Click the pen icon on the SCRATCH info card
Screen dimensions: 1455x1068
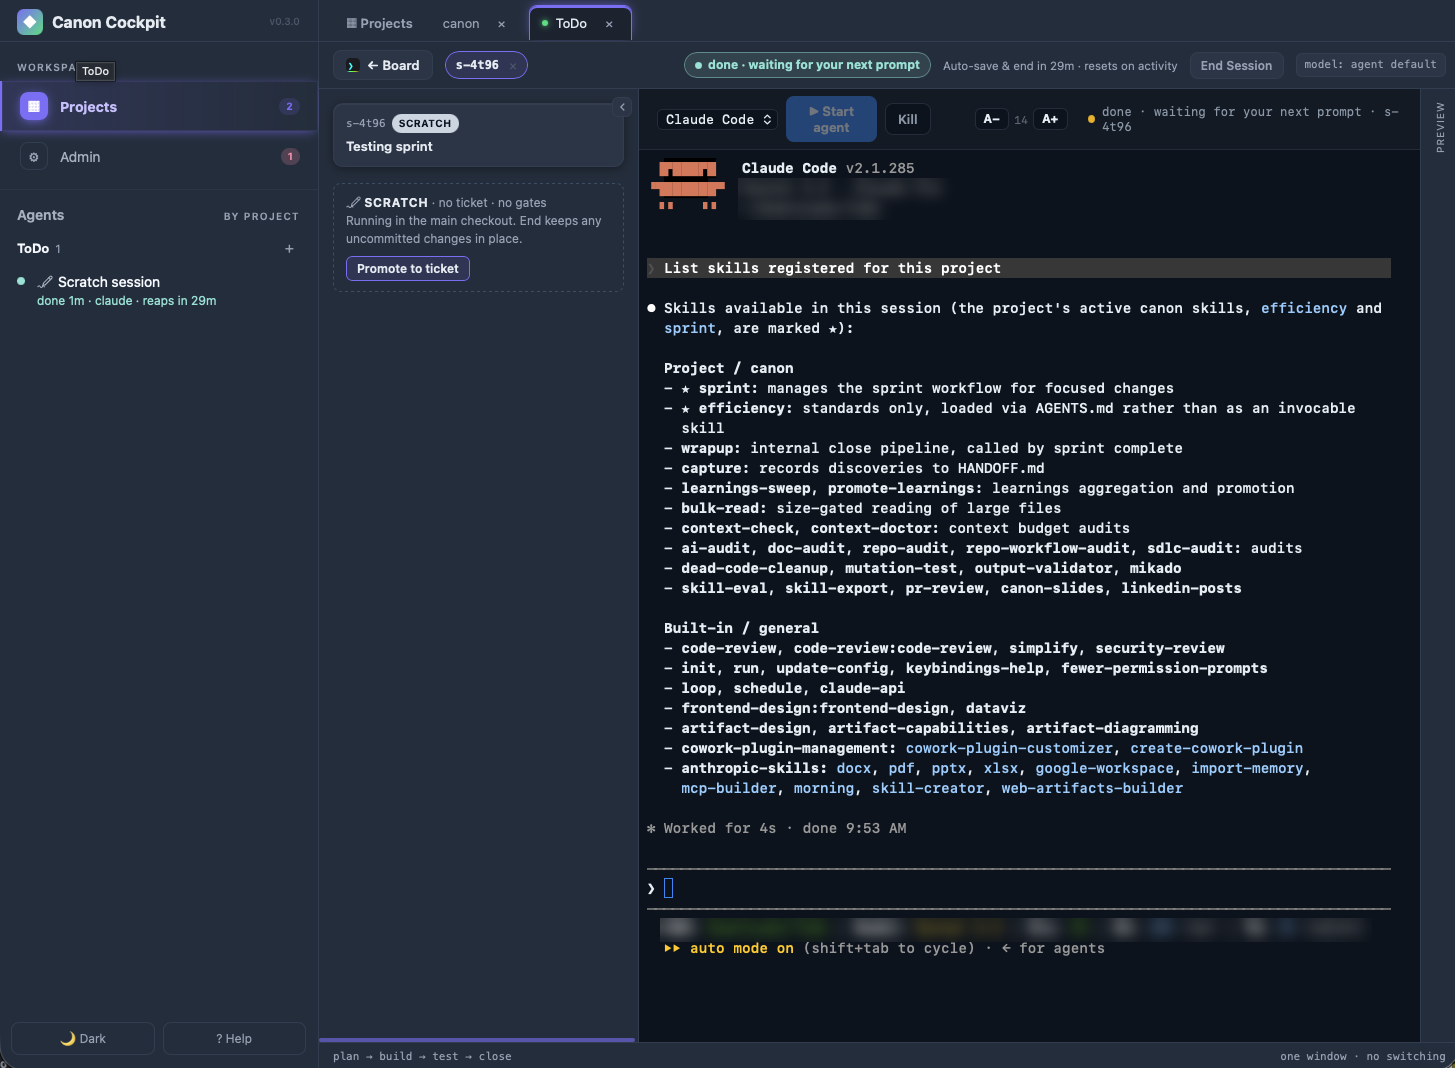click(x=353, y=203)
